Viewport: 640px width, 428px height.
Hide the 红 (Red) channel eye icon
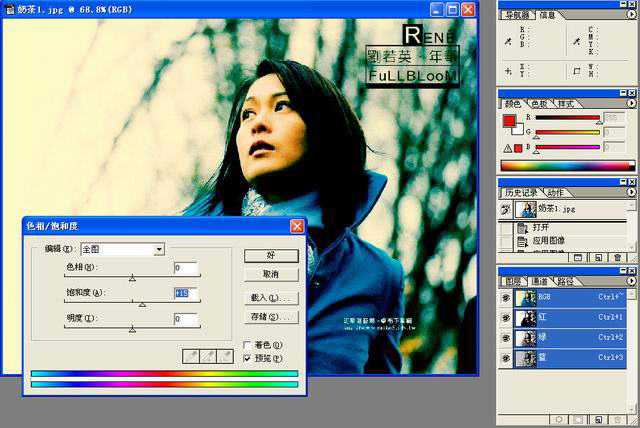pyautogui.click(x=506, y=317)
